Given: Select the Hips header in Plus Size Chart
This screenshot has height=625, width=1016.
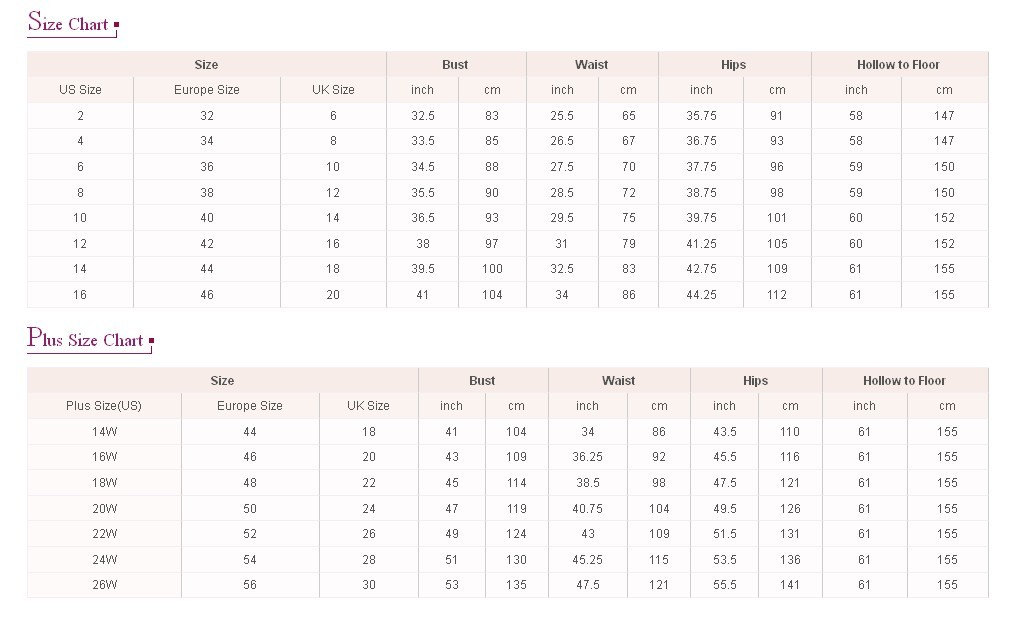Looking at the screenshot, I should click(x=756, y=381).
